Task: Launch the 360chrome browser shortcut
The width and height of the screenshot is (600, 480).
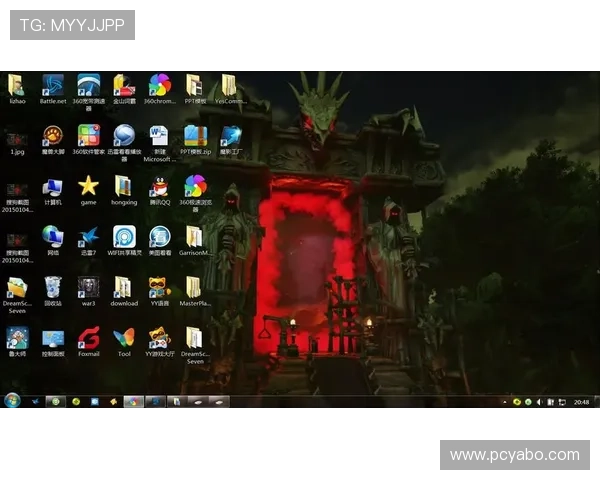Action: click(x=159, y=86)
